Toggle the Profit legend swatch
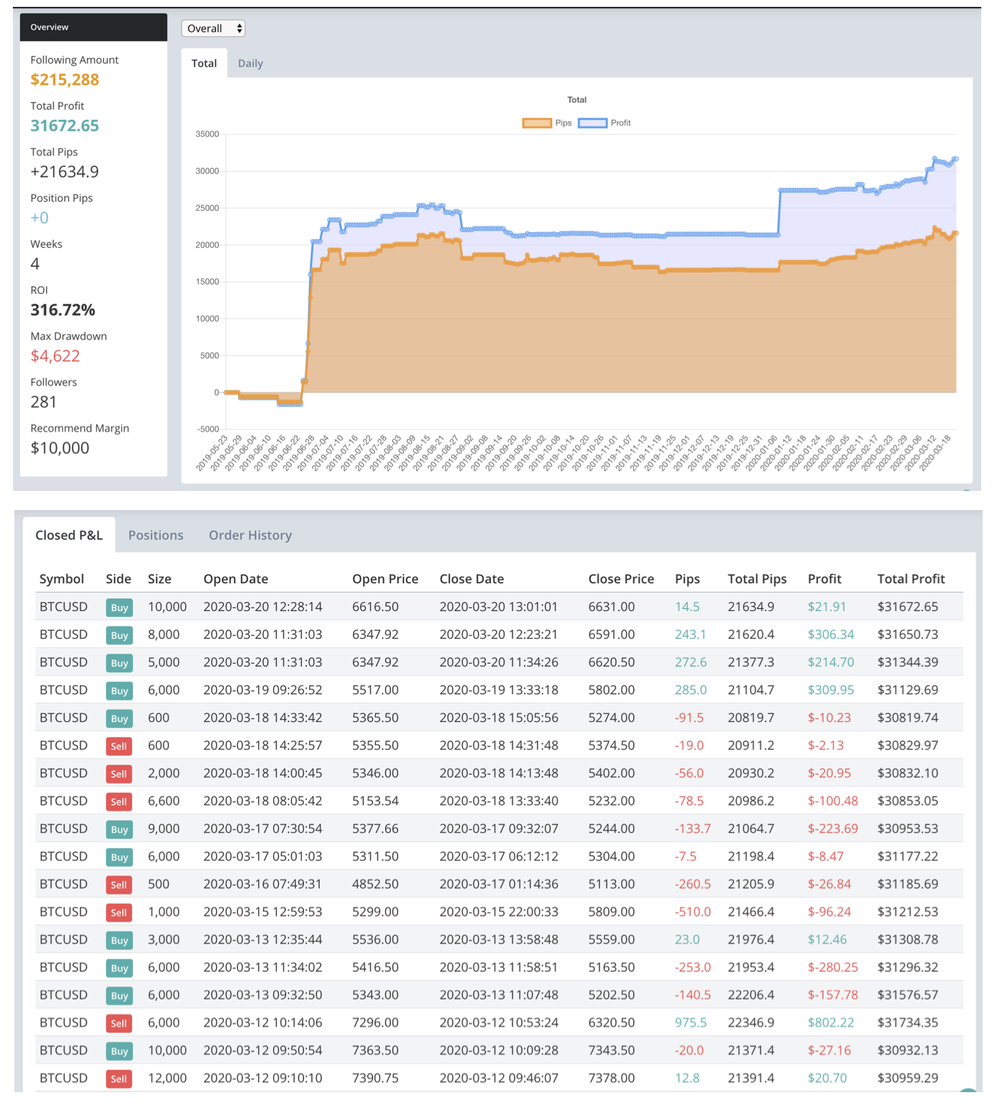The width and height of the screenshot is (1000, 1104). [x=592, y=123]
